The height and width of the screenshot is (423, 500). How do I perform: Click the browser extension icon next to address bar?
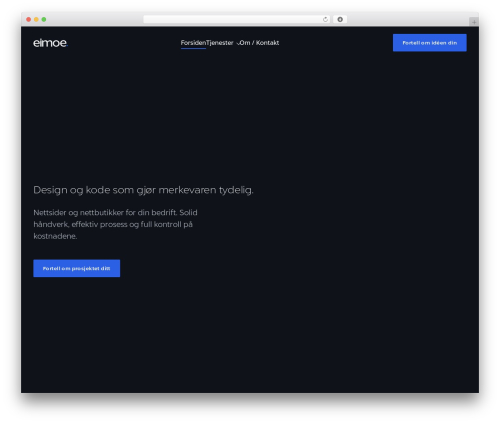tap(340, 19)
